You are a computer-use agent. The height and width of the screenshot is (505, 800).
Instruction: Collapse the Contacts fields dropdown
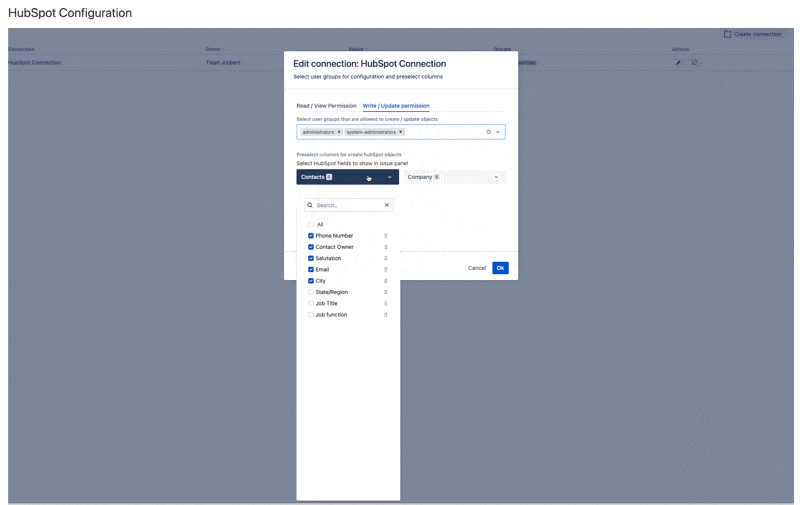tap(347, 177)
